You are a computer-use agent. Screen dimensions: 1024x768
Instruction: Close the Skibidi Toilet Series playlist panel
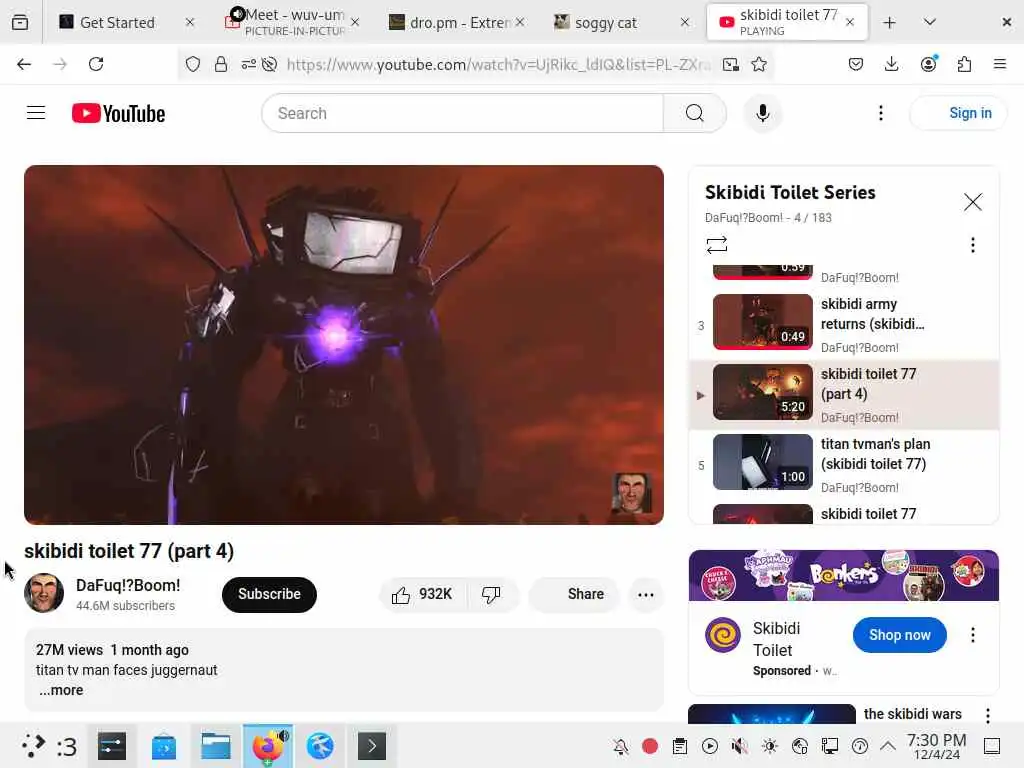pos(972,202)
